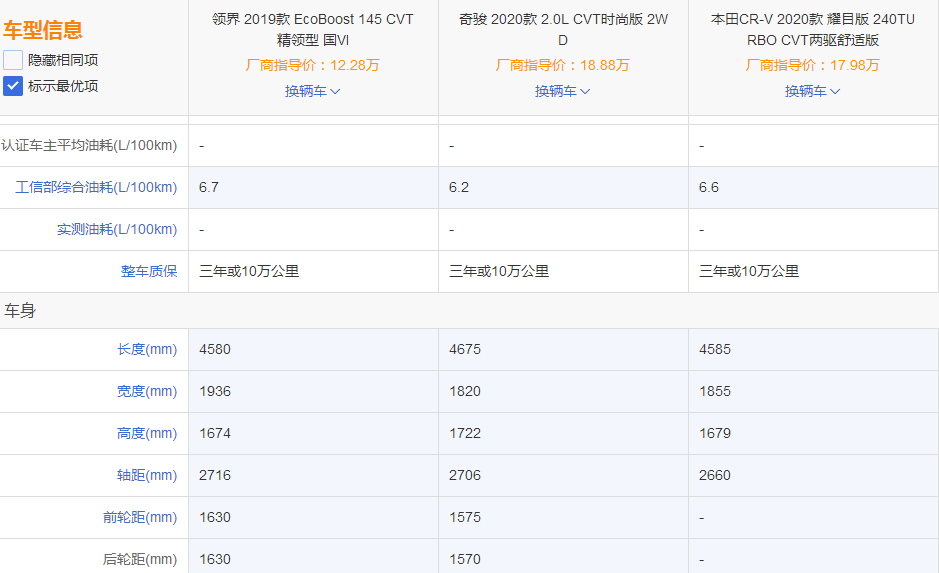This screenshot has width=939, height=573.
Task: Open 换辆车 dropdown under 本田CR-V 2020款
Action: [813, 91]
